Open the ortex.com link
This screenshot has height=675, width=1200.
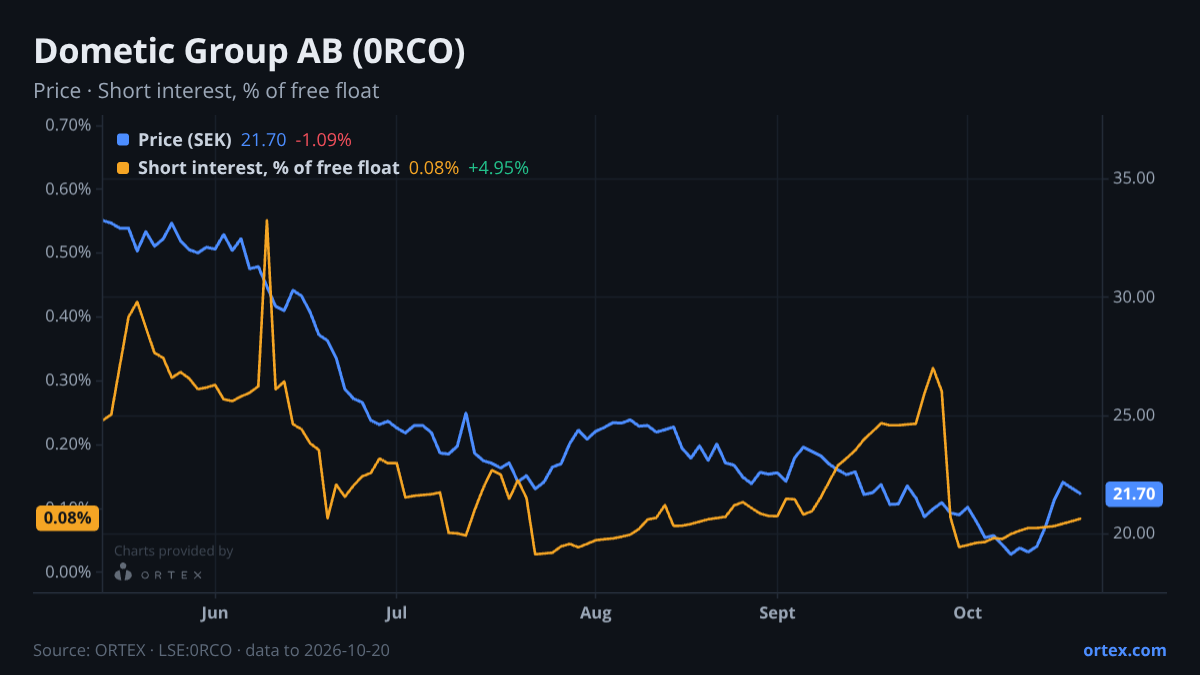[1124, 650]
